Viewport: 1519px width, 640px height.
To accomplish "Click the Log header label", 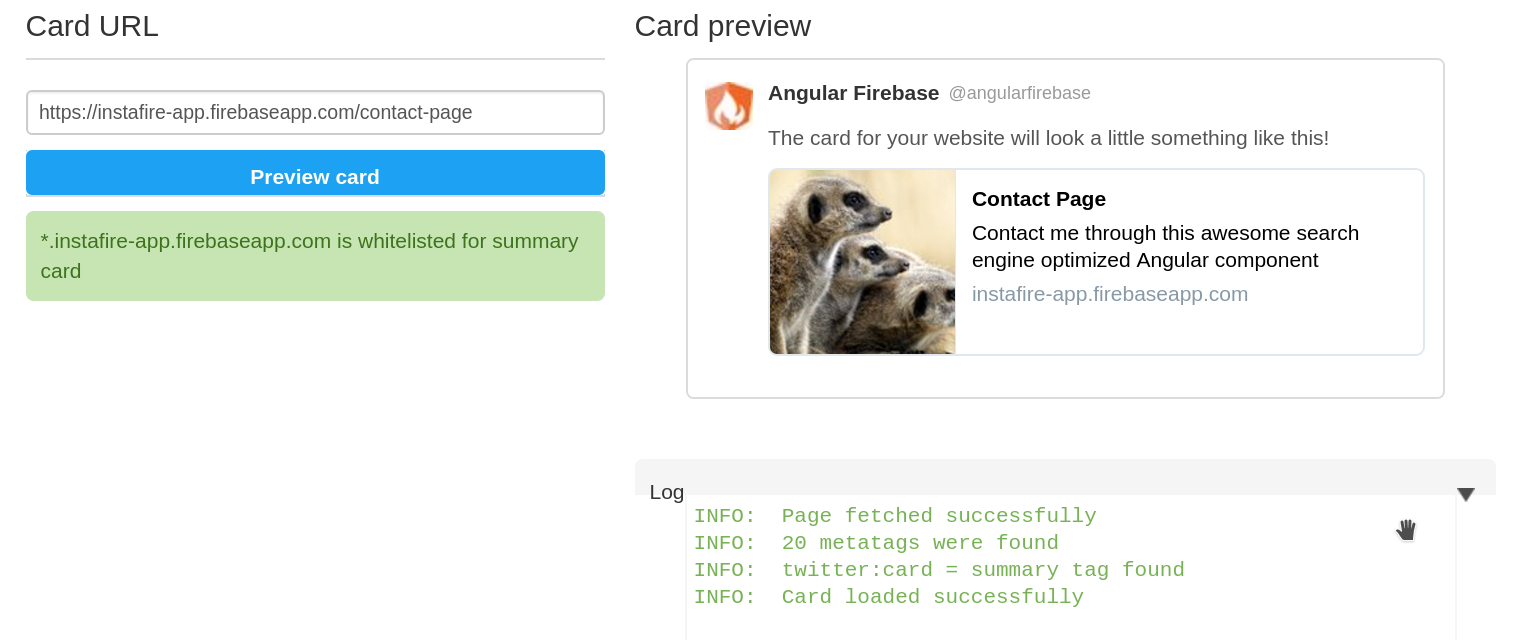I will point(667,492).
